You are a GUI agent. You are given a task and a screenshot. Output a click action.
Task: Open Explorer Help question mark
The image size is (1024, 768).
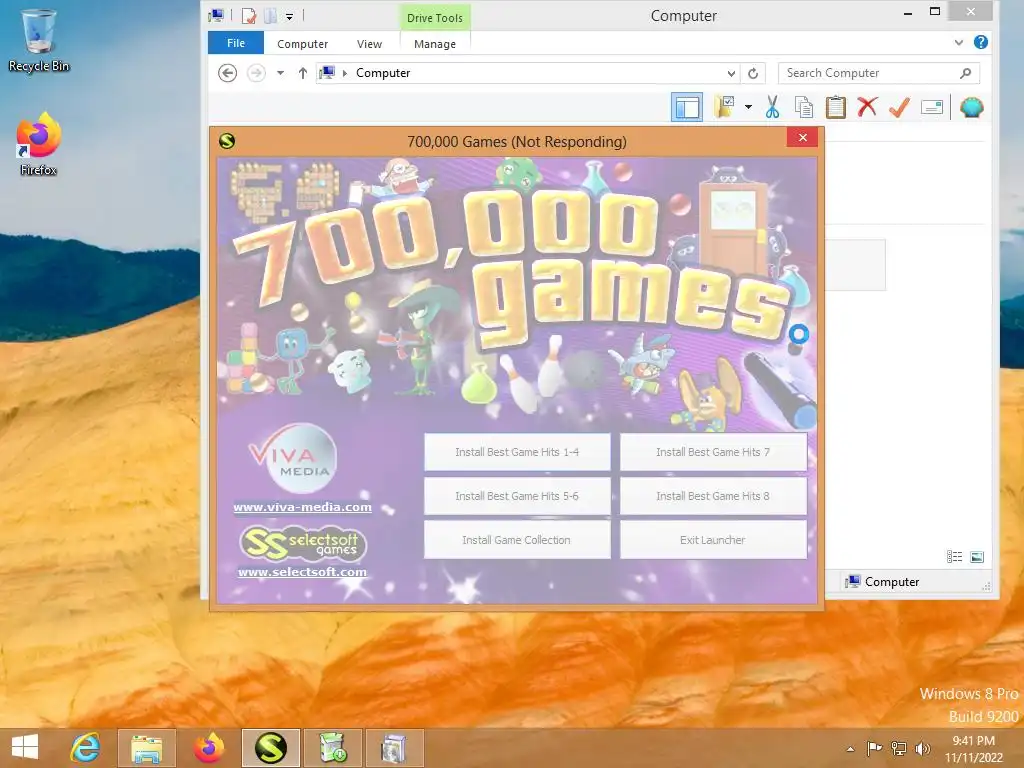980,42
